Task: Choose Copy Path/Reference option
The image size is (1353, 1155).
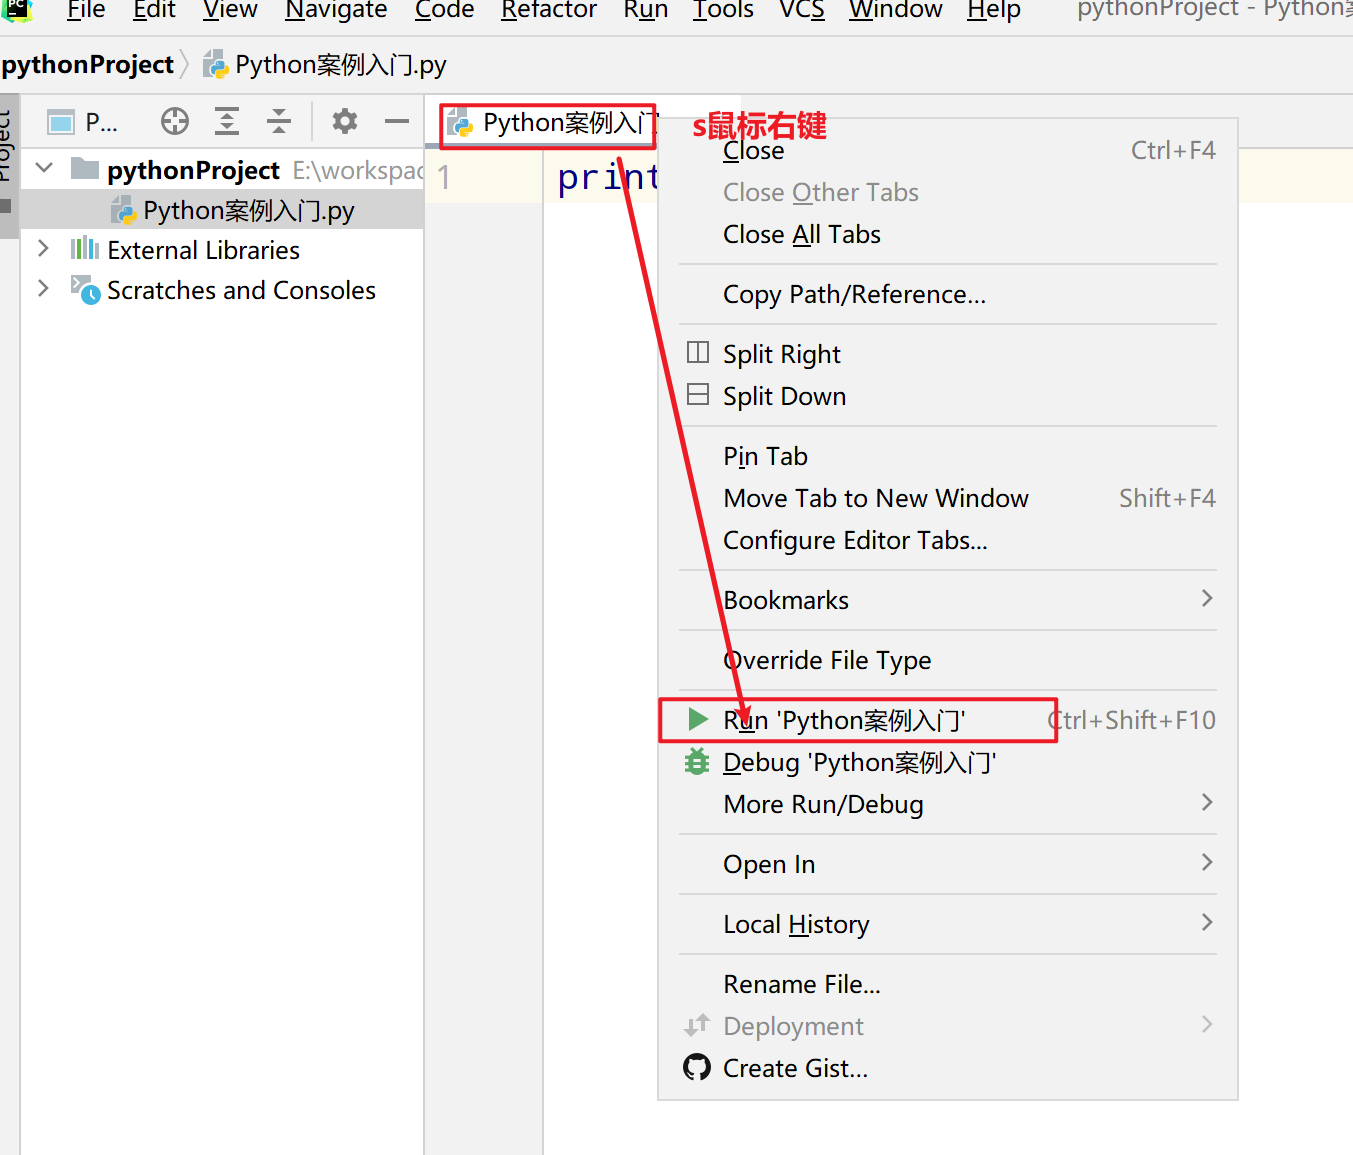Action: coord(854,295)
